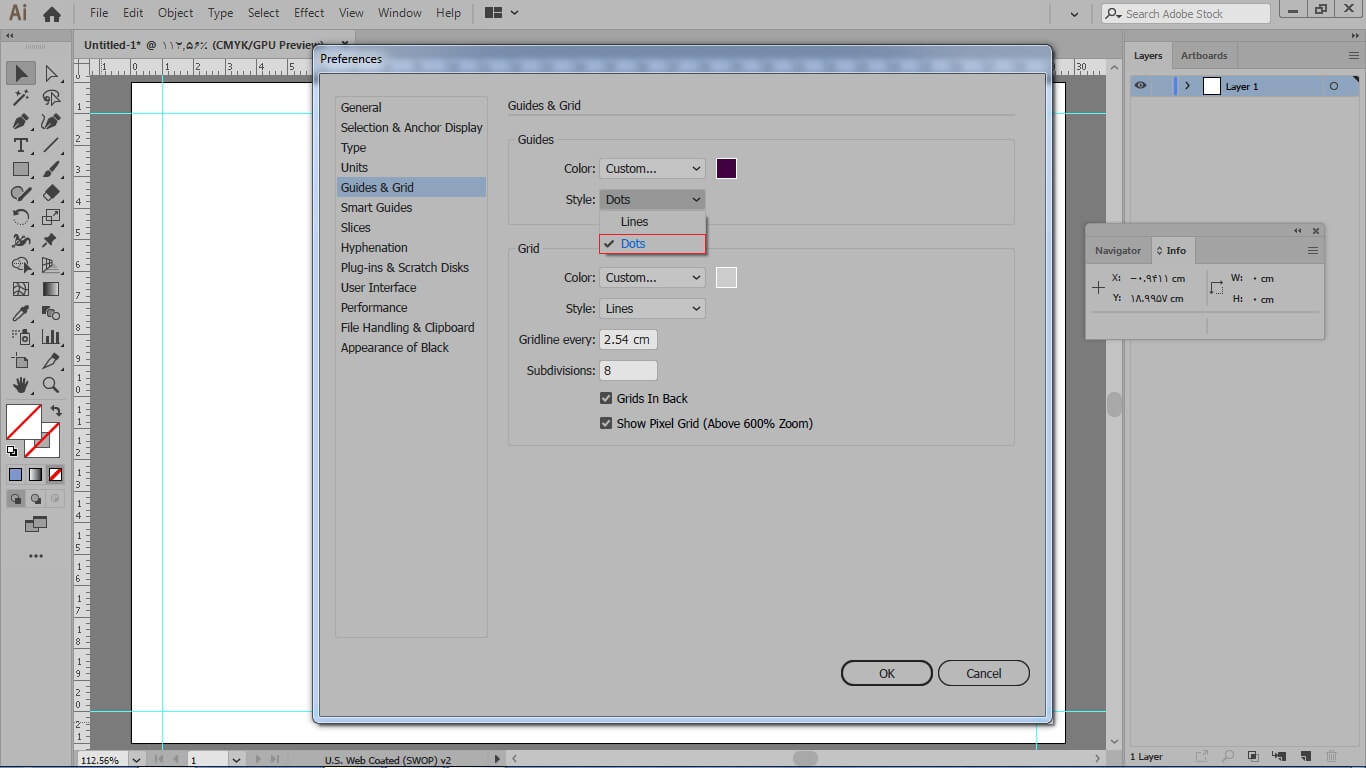Click the Eyedropper tool
This screenshot has width=1366, height=768.
[20, 313]
